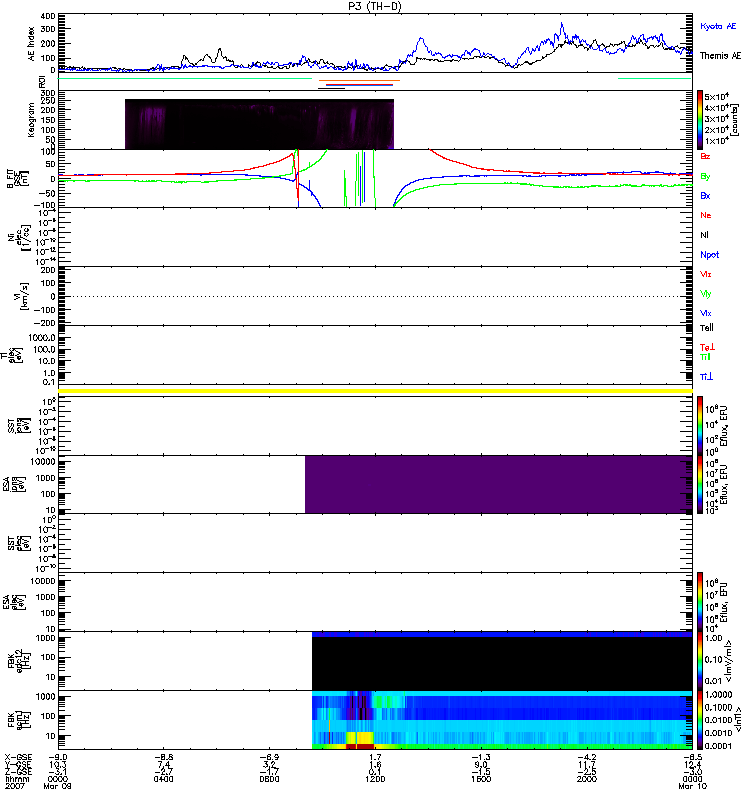
Task: Click the SST ions Eflux color bar
Action: tap(700, 426)
